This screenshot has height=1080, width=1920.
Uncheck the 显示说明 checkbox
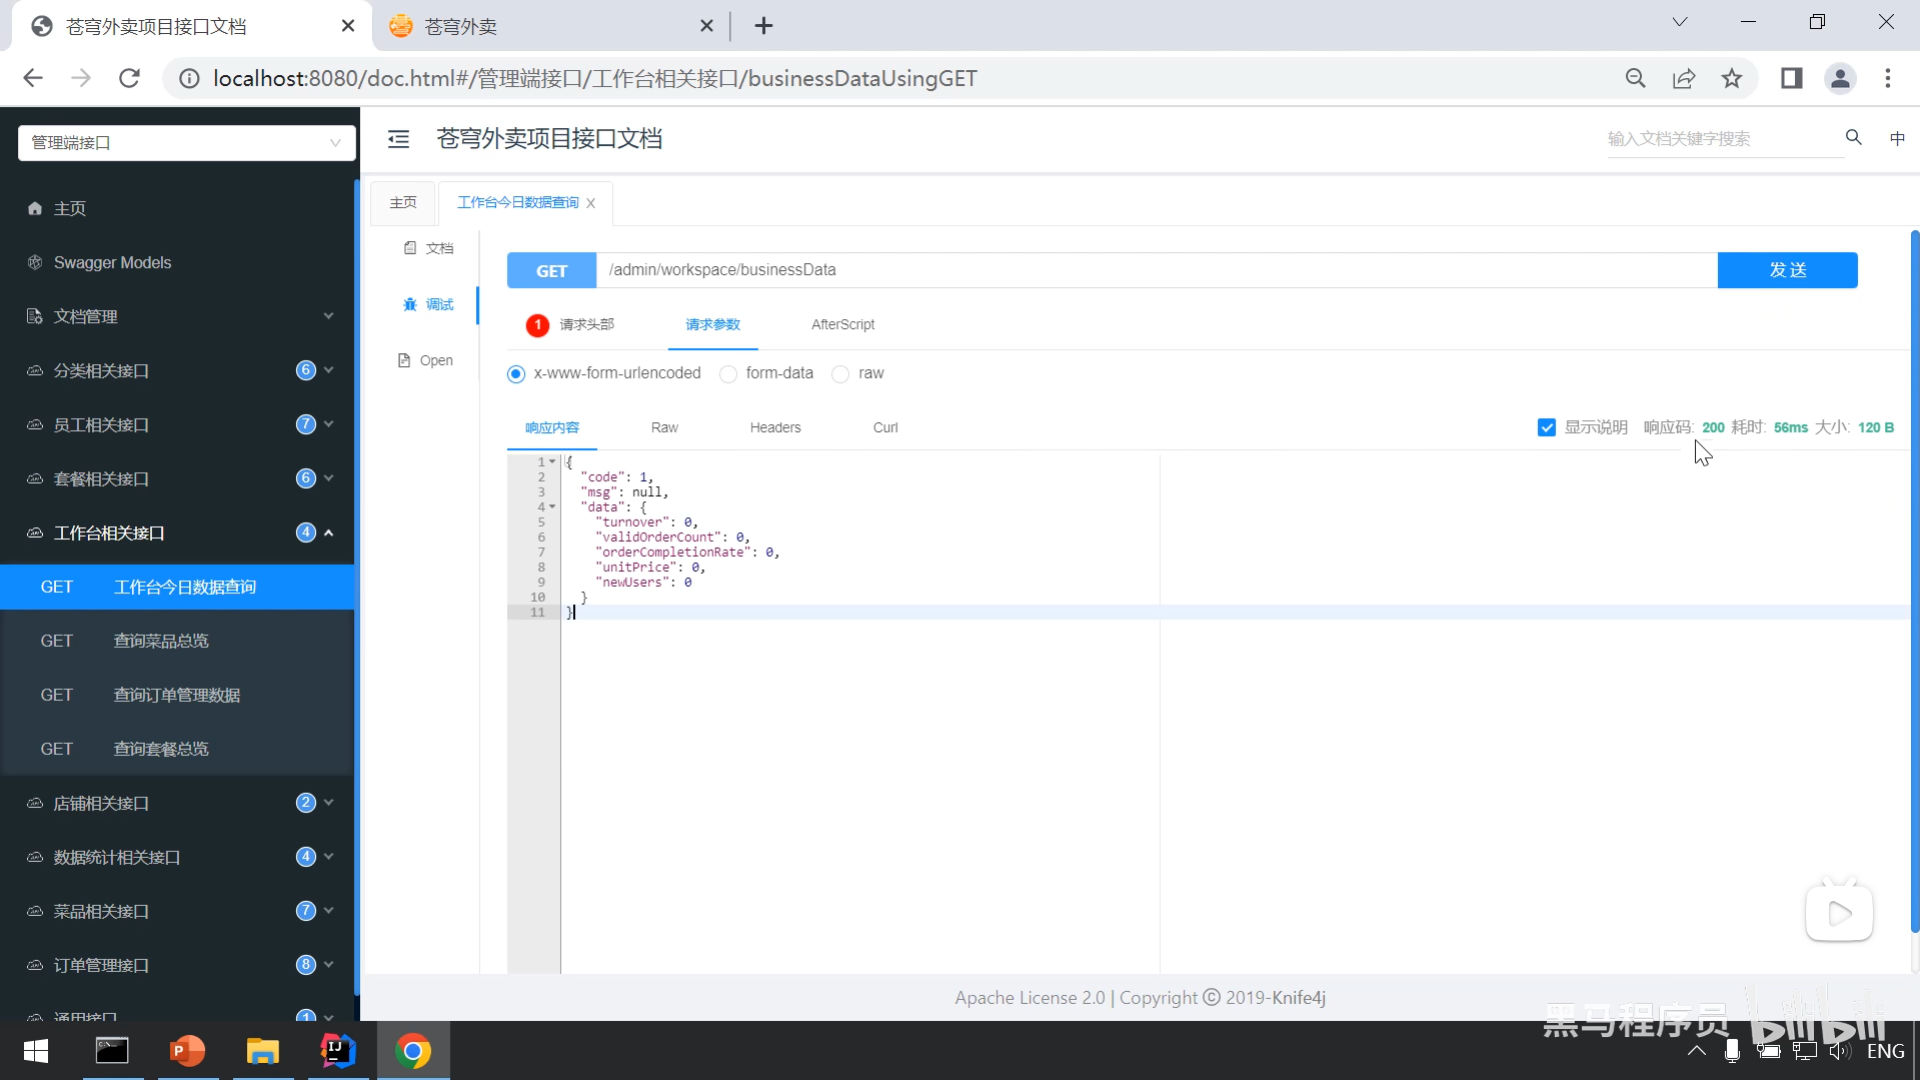tap(1546, 428)
